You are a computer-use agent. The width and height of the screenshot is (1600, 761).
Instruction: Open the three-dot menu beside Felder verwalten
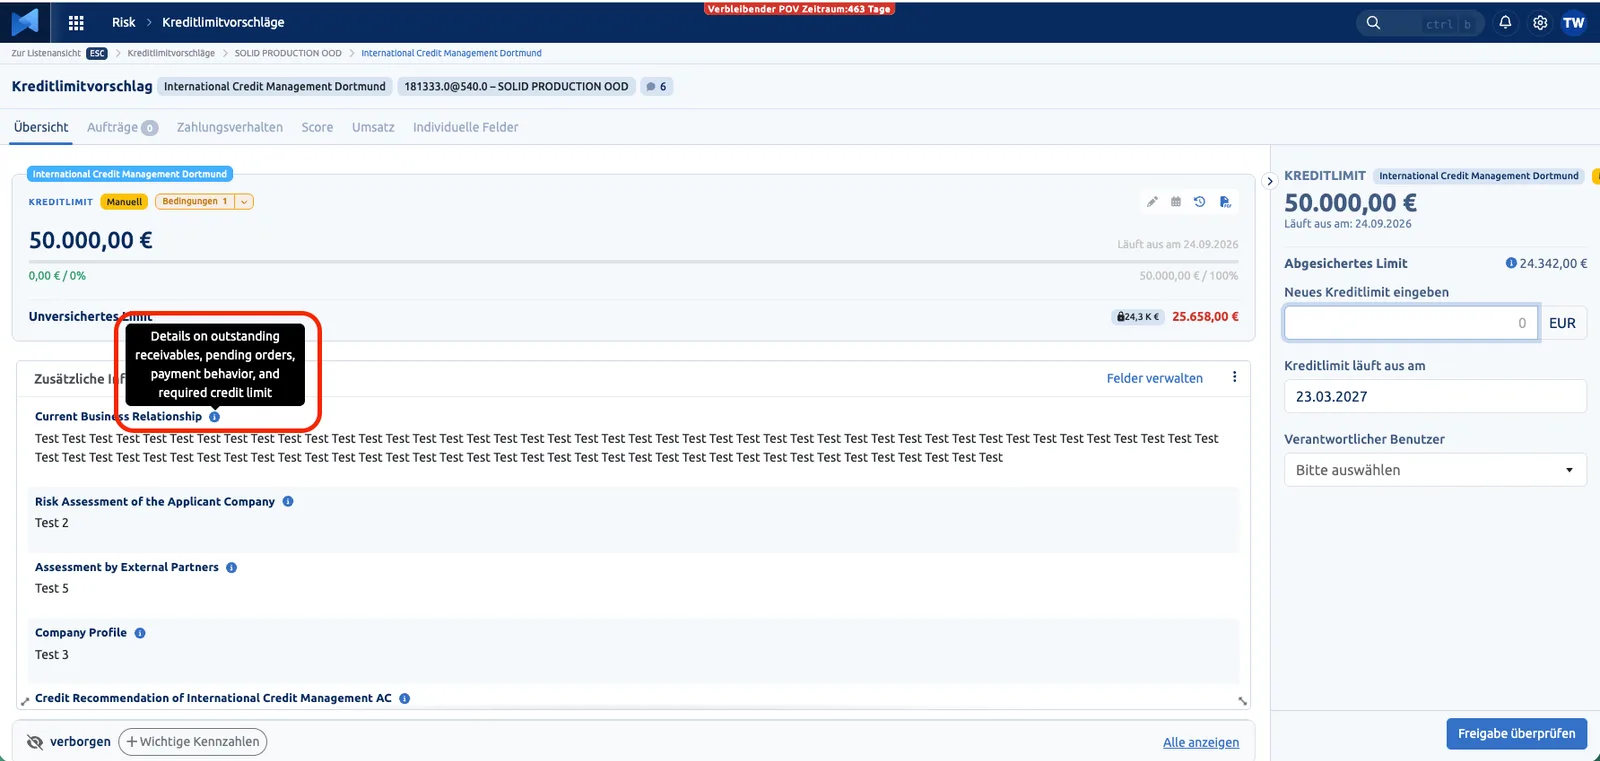point(1234,377)
